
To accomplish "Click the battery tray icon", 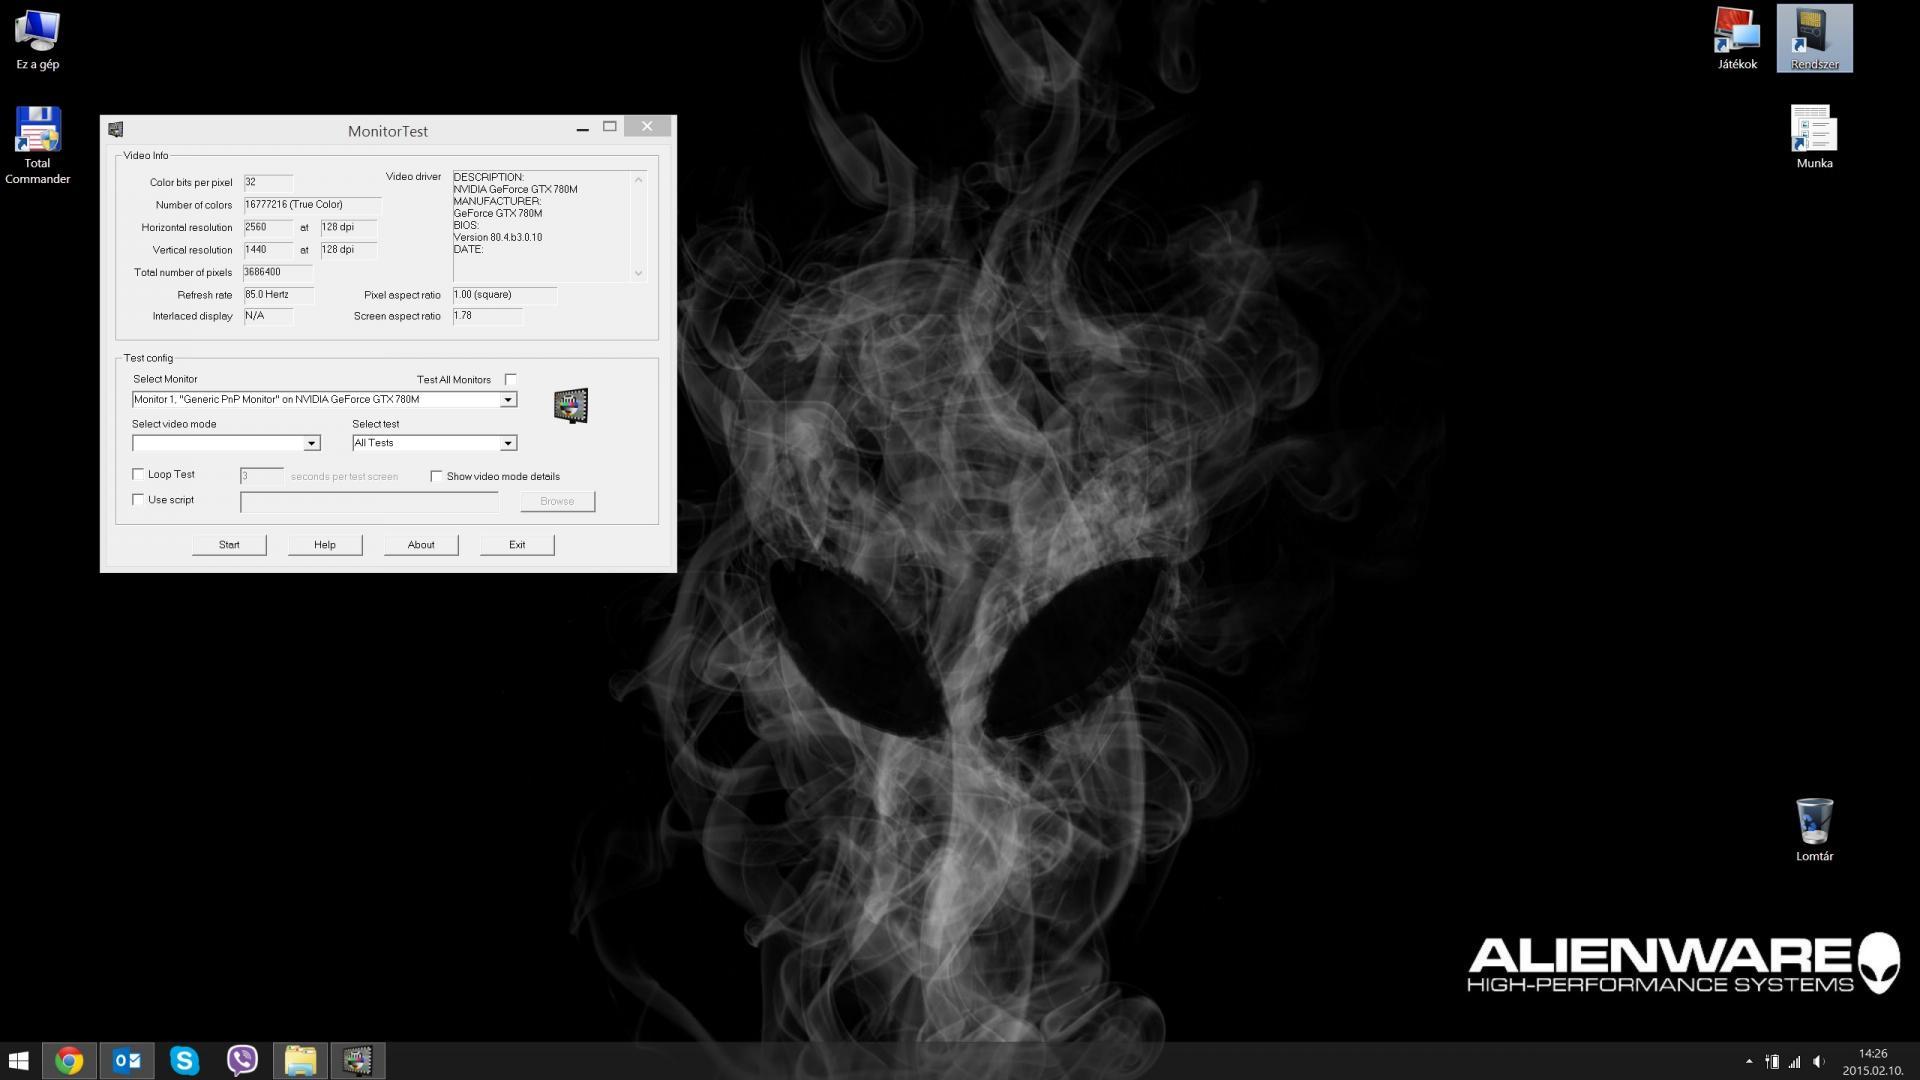I will pos(1772,1061).
